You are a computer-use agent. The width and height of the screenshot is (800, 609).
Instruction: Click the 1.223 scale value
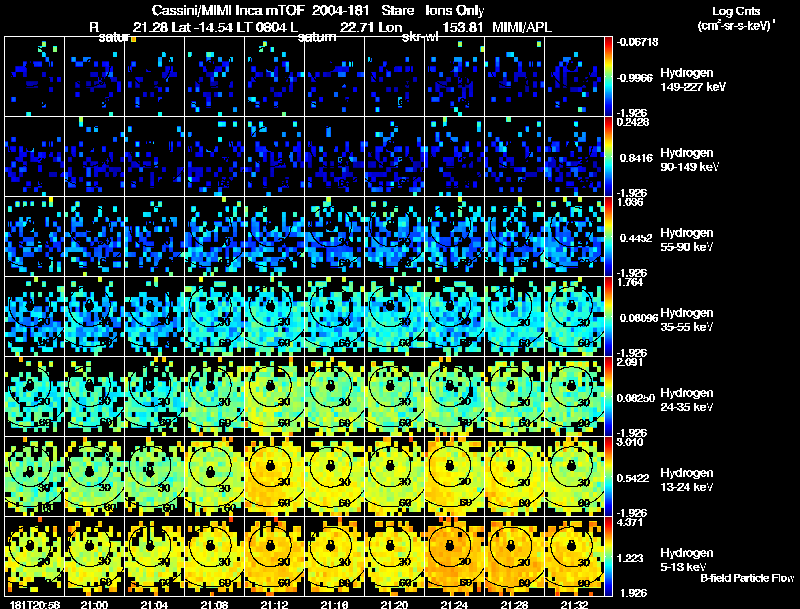tap(632, 559)
